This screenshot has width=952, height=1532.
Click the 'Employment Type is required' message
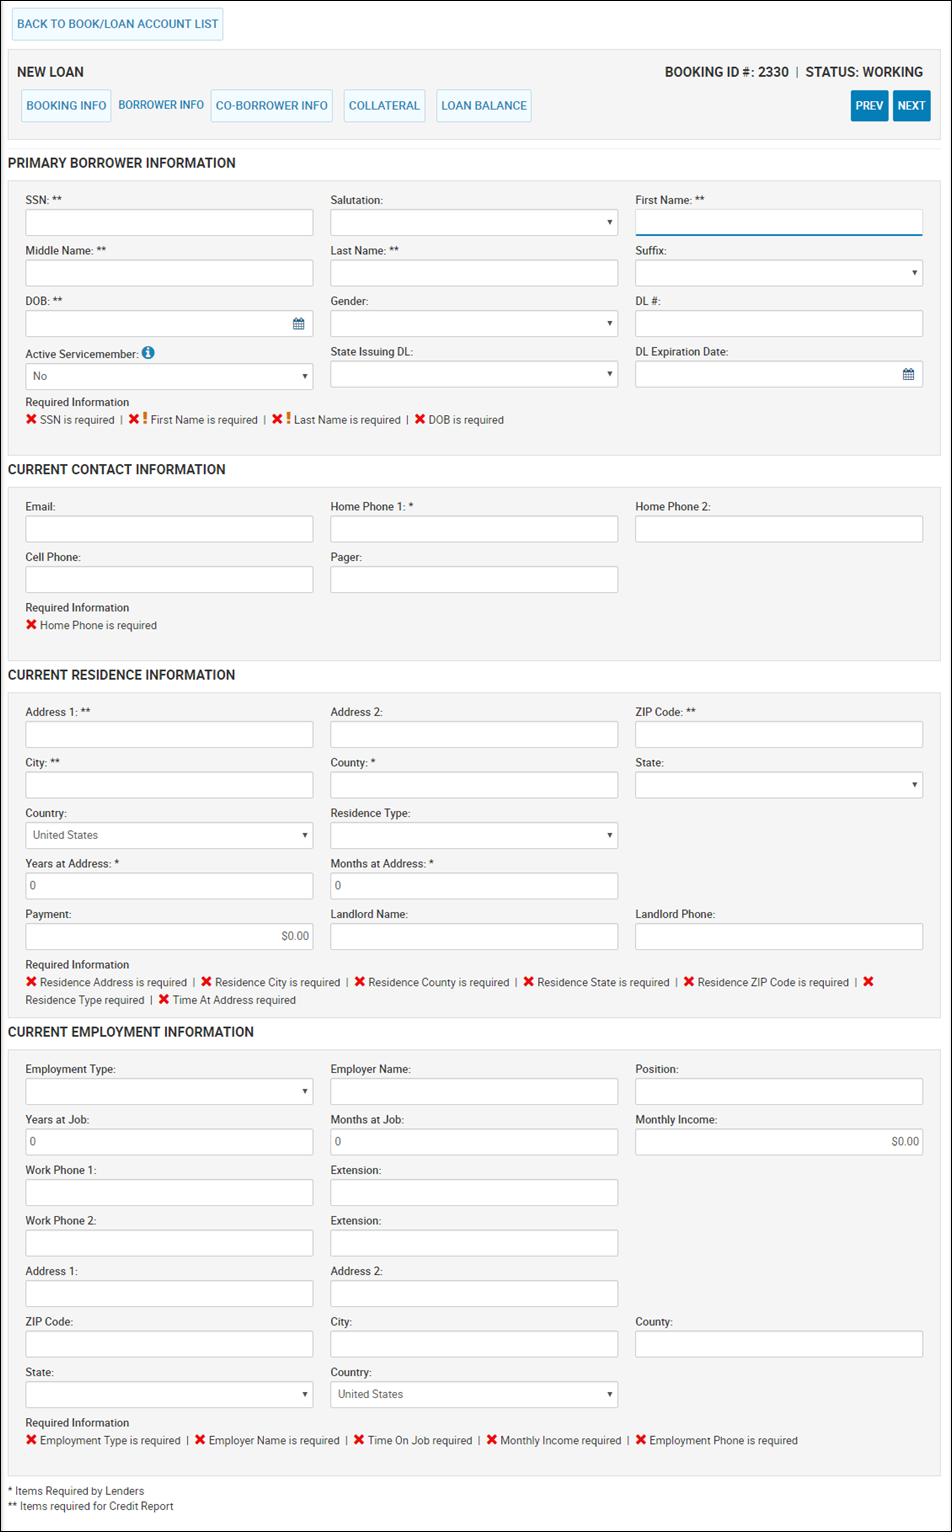click(110, 1441)
